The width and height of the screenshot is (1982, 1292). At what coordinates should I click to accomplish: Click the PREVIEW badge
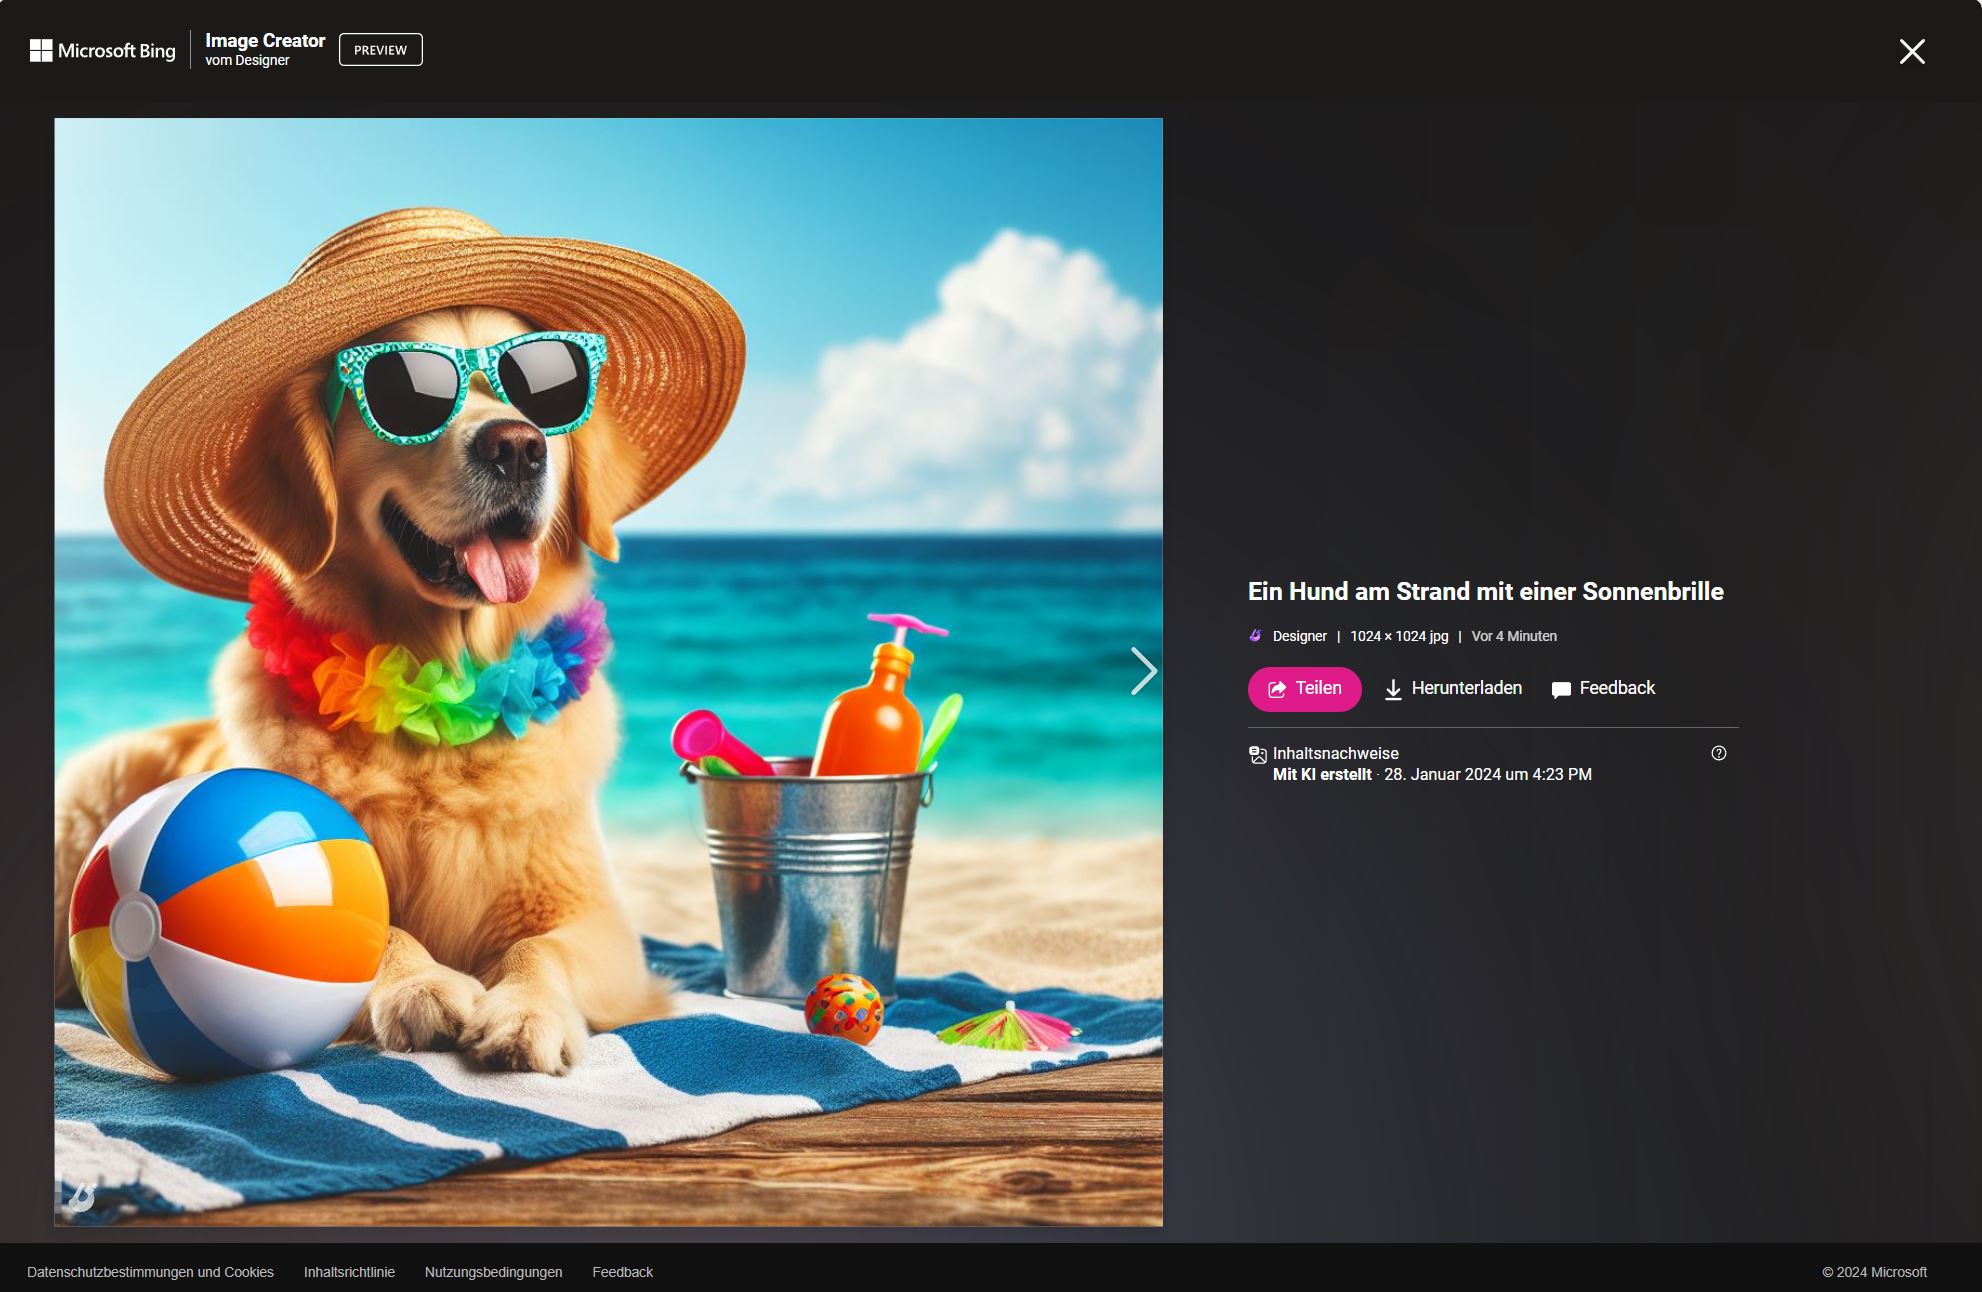click(x=380, y=50)
